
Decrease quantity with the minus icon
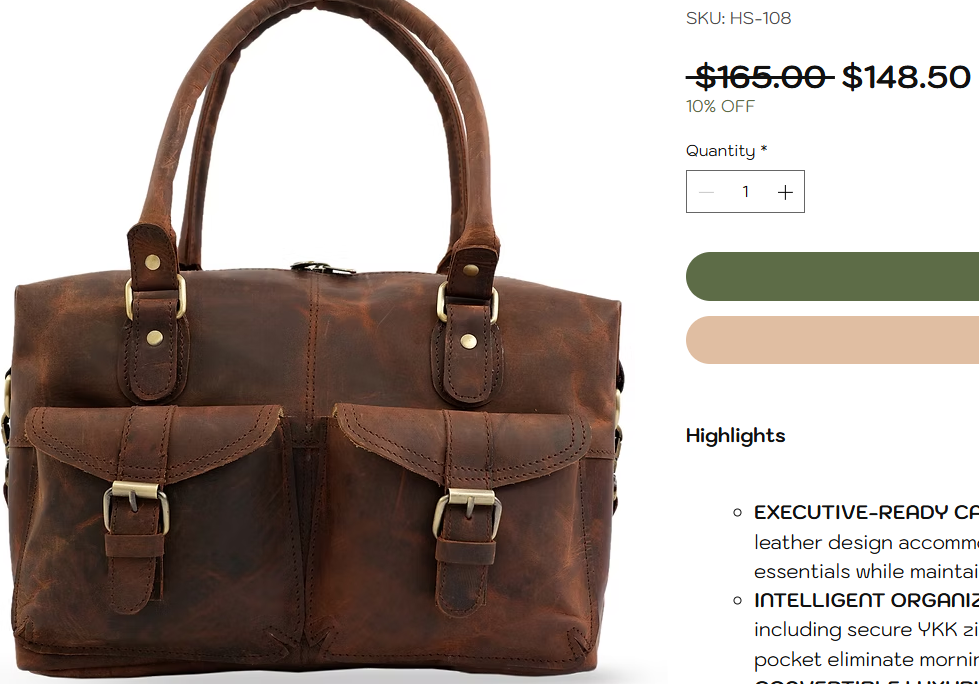click(706, 192)
